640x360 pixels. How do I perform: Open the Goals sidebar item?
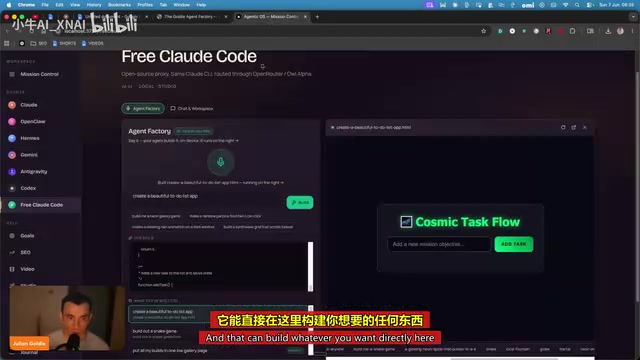point(27,236)
